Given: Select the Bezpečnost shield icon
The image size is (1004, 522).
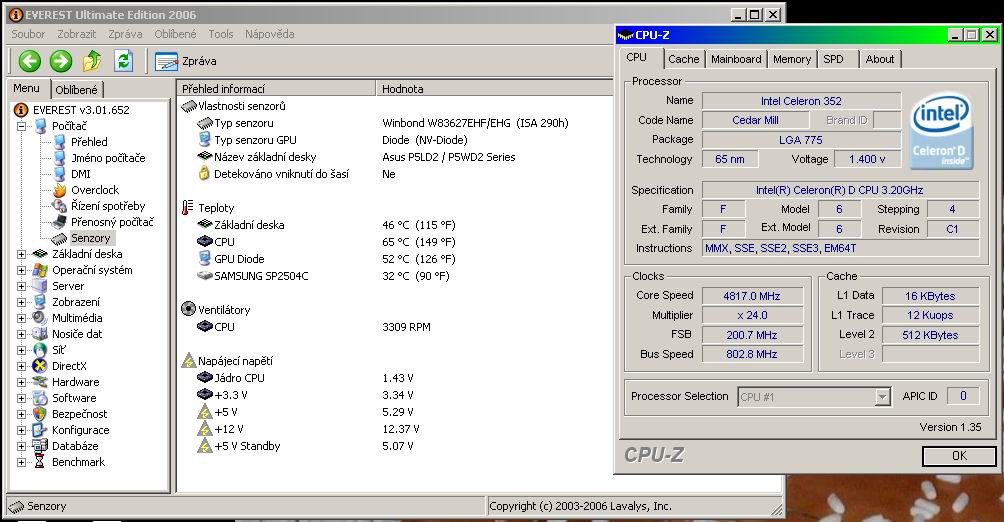Looking at the screenshot, I should click(x=40, y=414).
